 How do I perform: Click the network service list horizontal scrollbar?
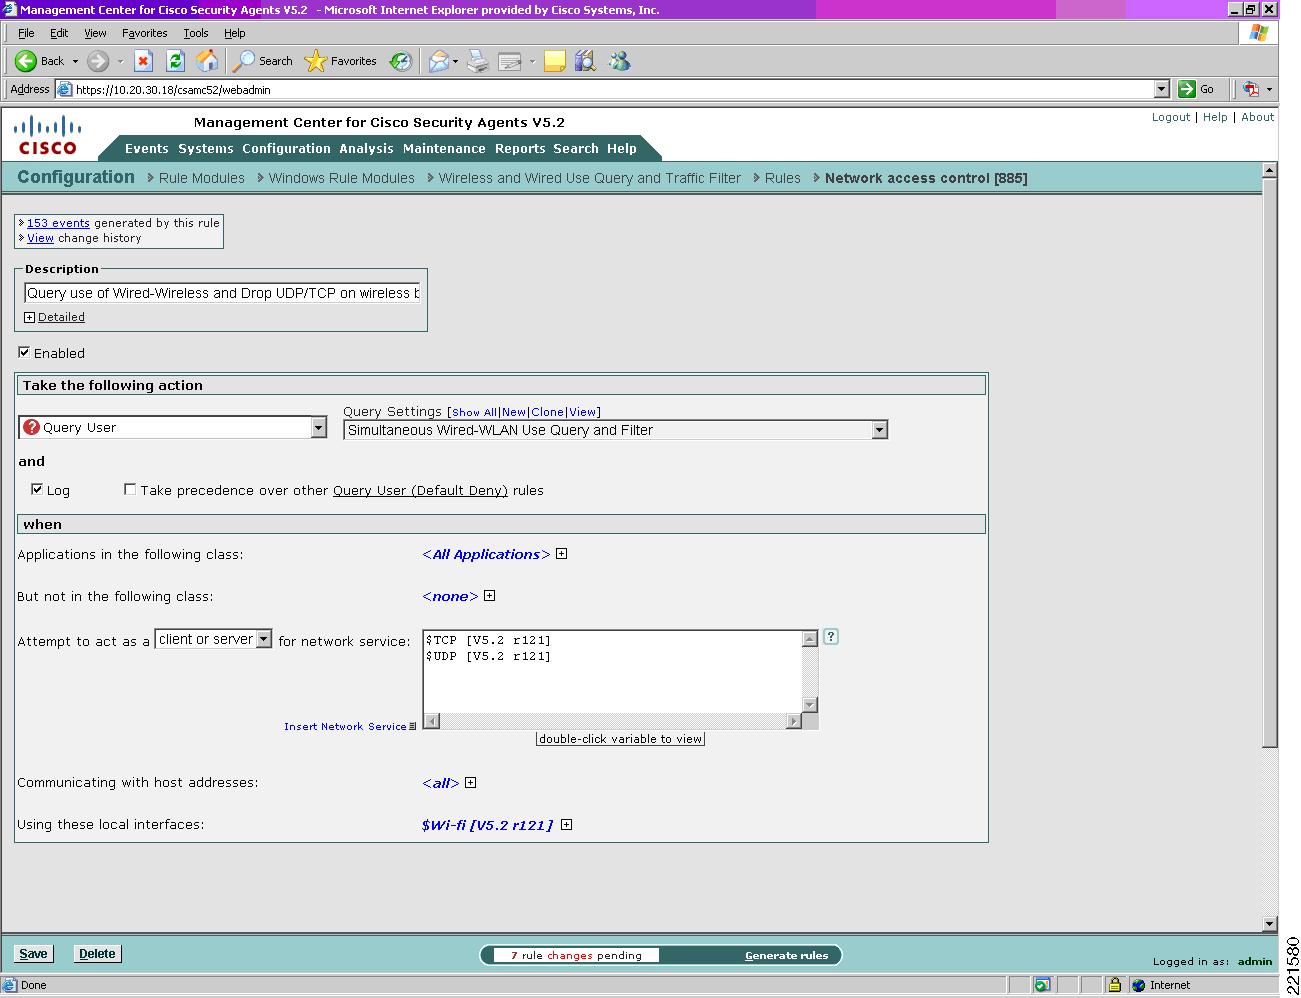pos(612,721)
